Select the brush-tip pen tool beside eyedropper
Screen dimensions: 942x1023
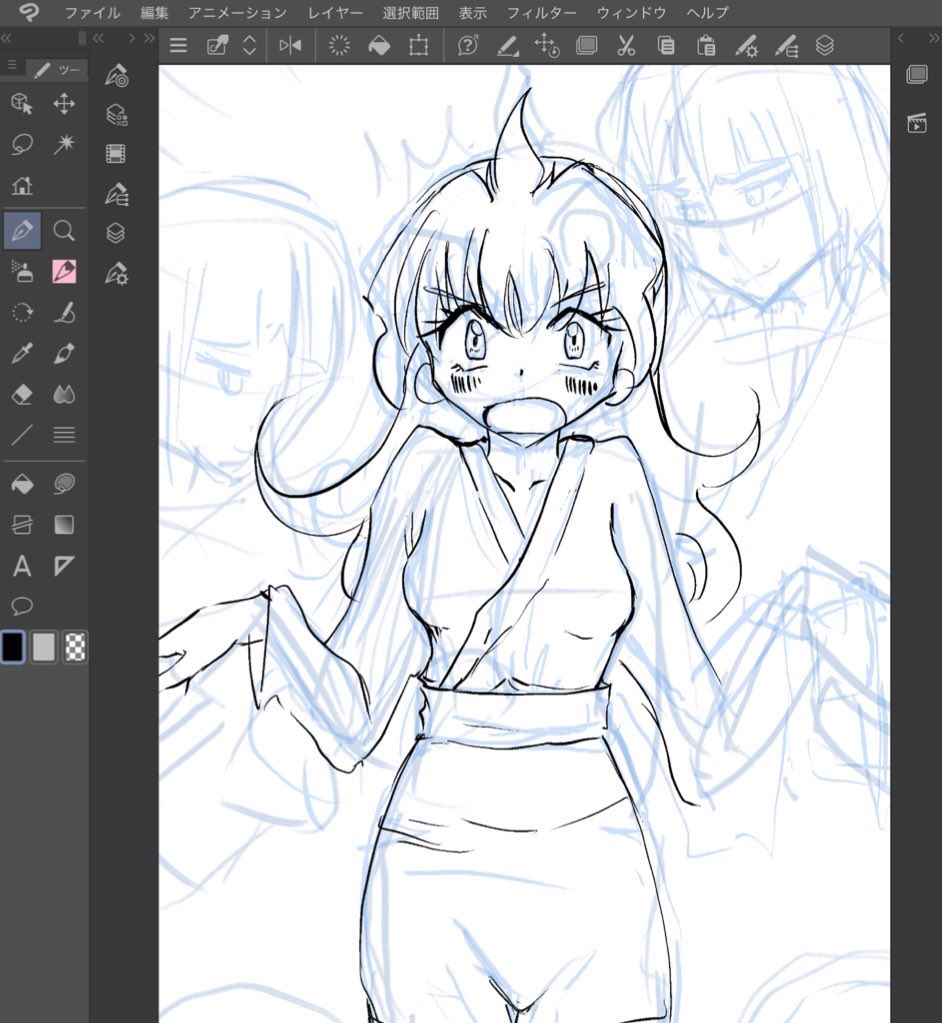point(64,353)
